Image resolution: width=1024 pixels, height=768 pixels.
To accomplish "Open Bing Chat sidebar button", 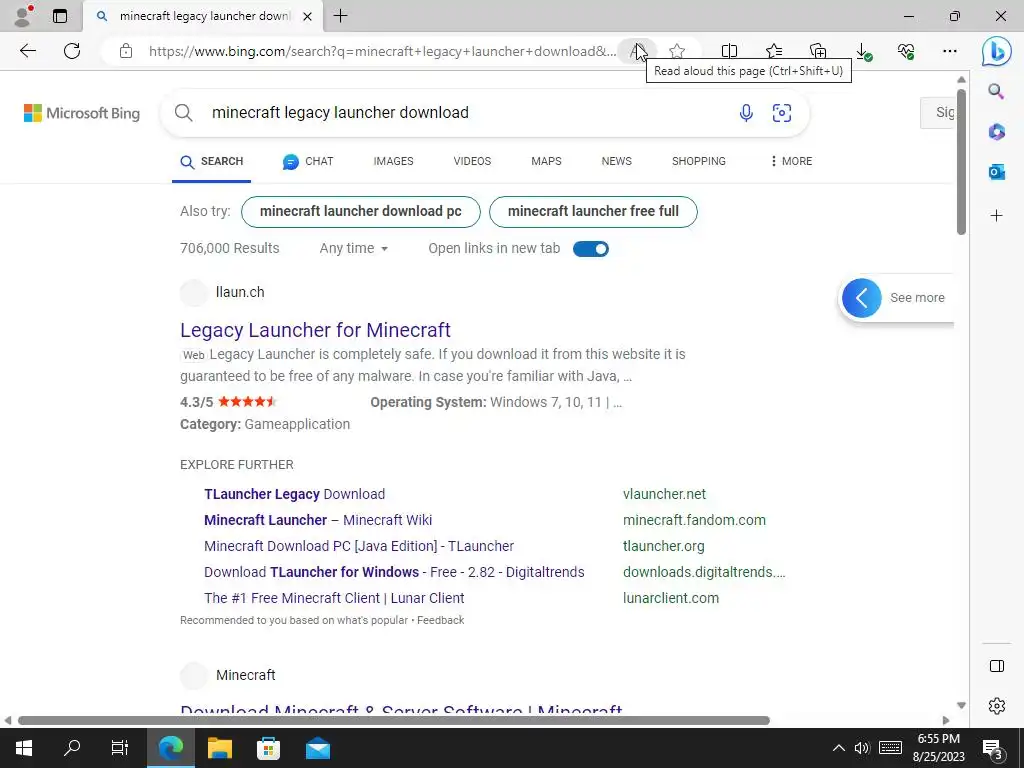I will pyautogui.click(x=996, y=51).
